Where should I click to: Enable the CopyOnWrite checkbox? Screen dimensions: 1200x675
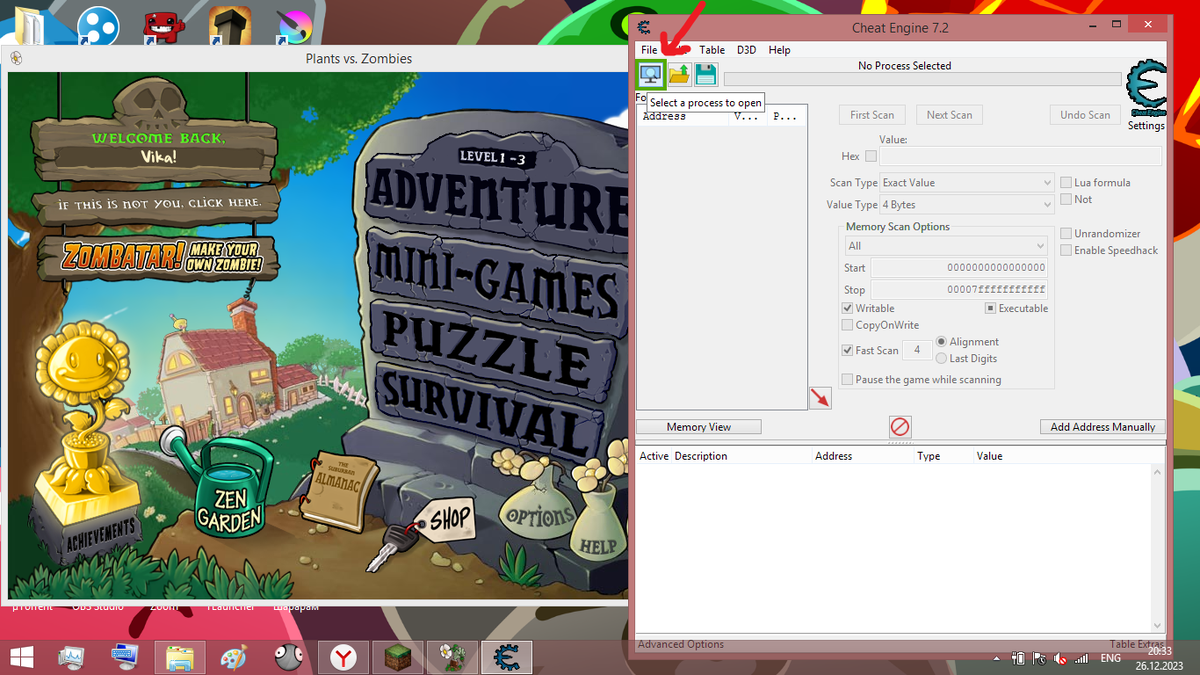(848, 325)
